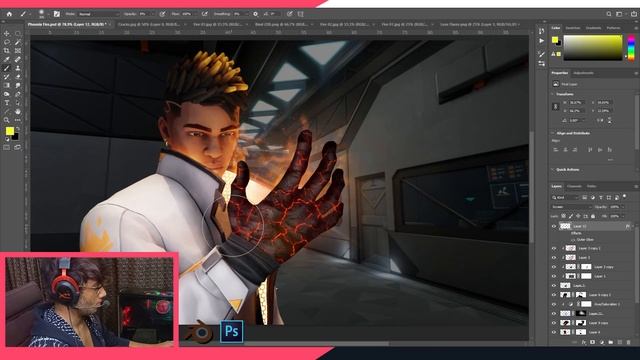Open the smoothing options gear
This screenshot has height=360, width=640.
(256, 14)
